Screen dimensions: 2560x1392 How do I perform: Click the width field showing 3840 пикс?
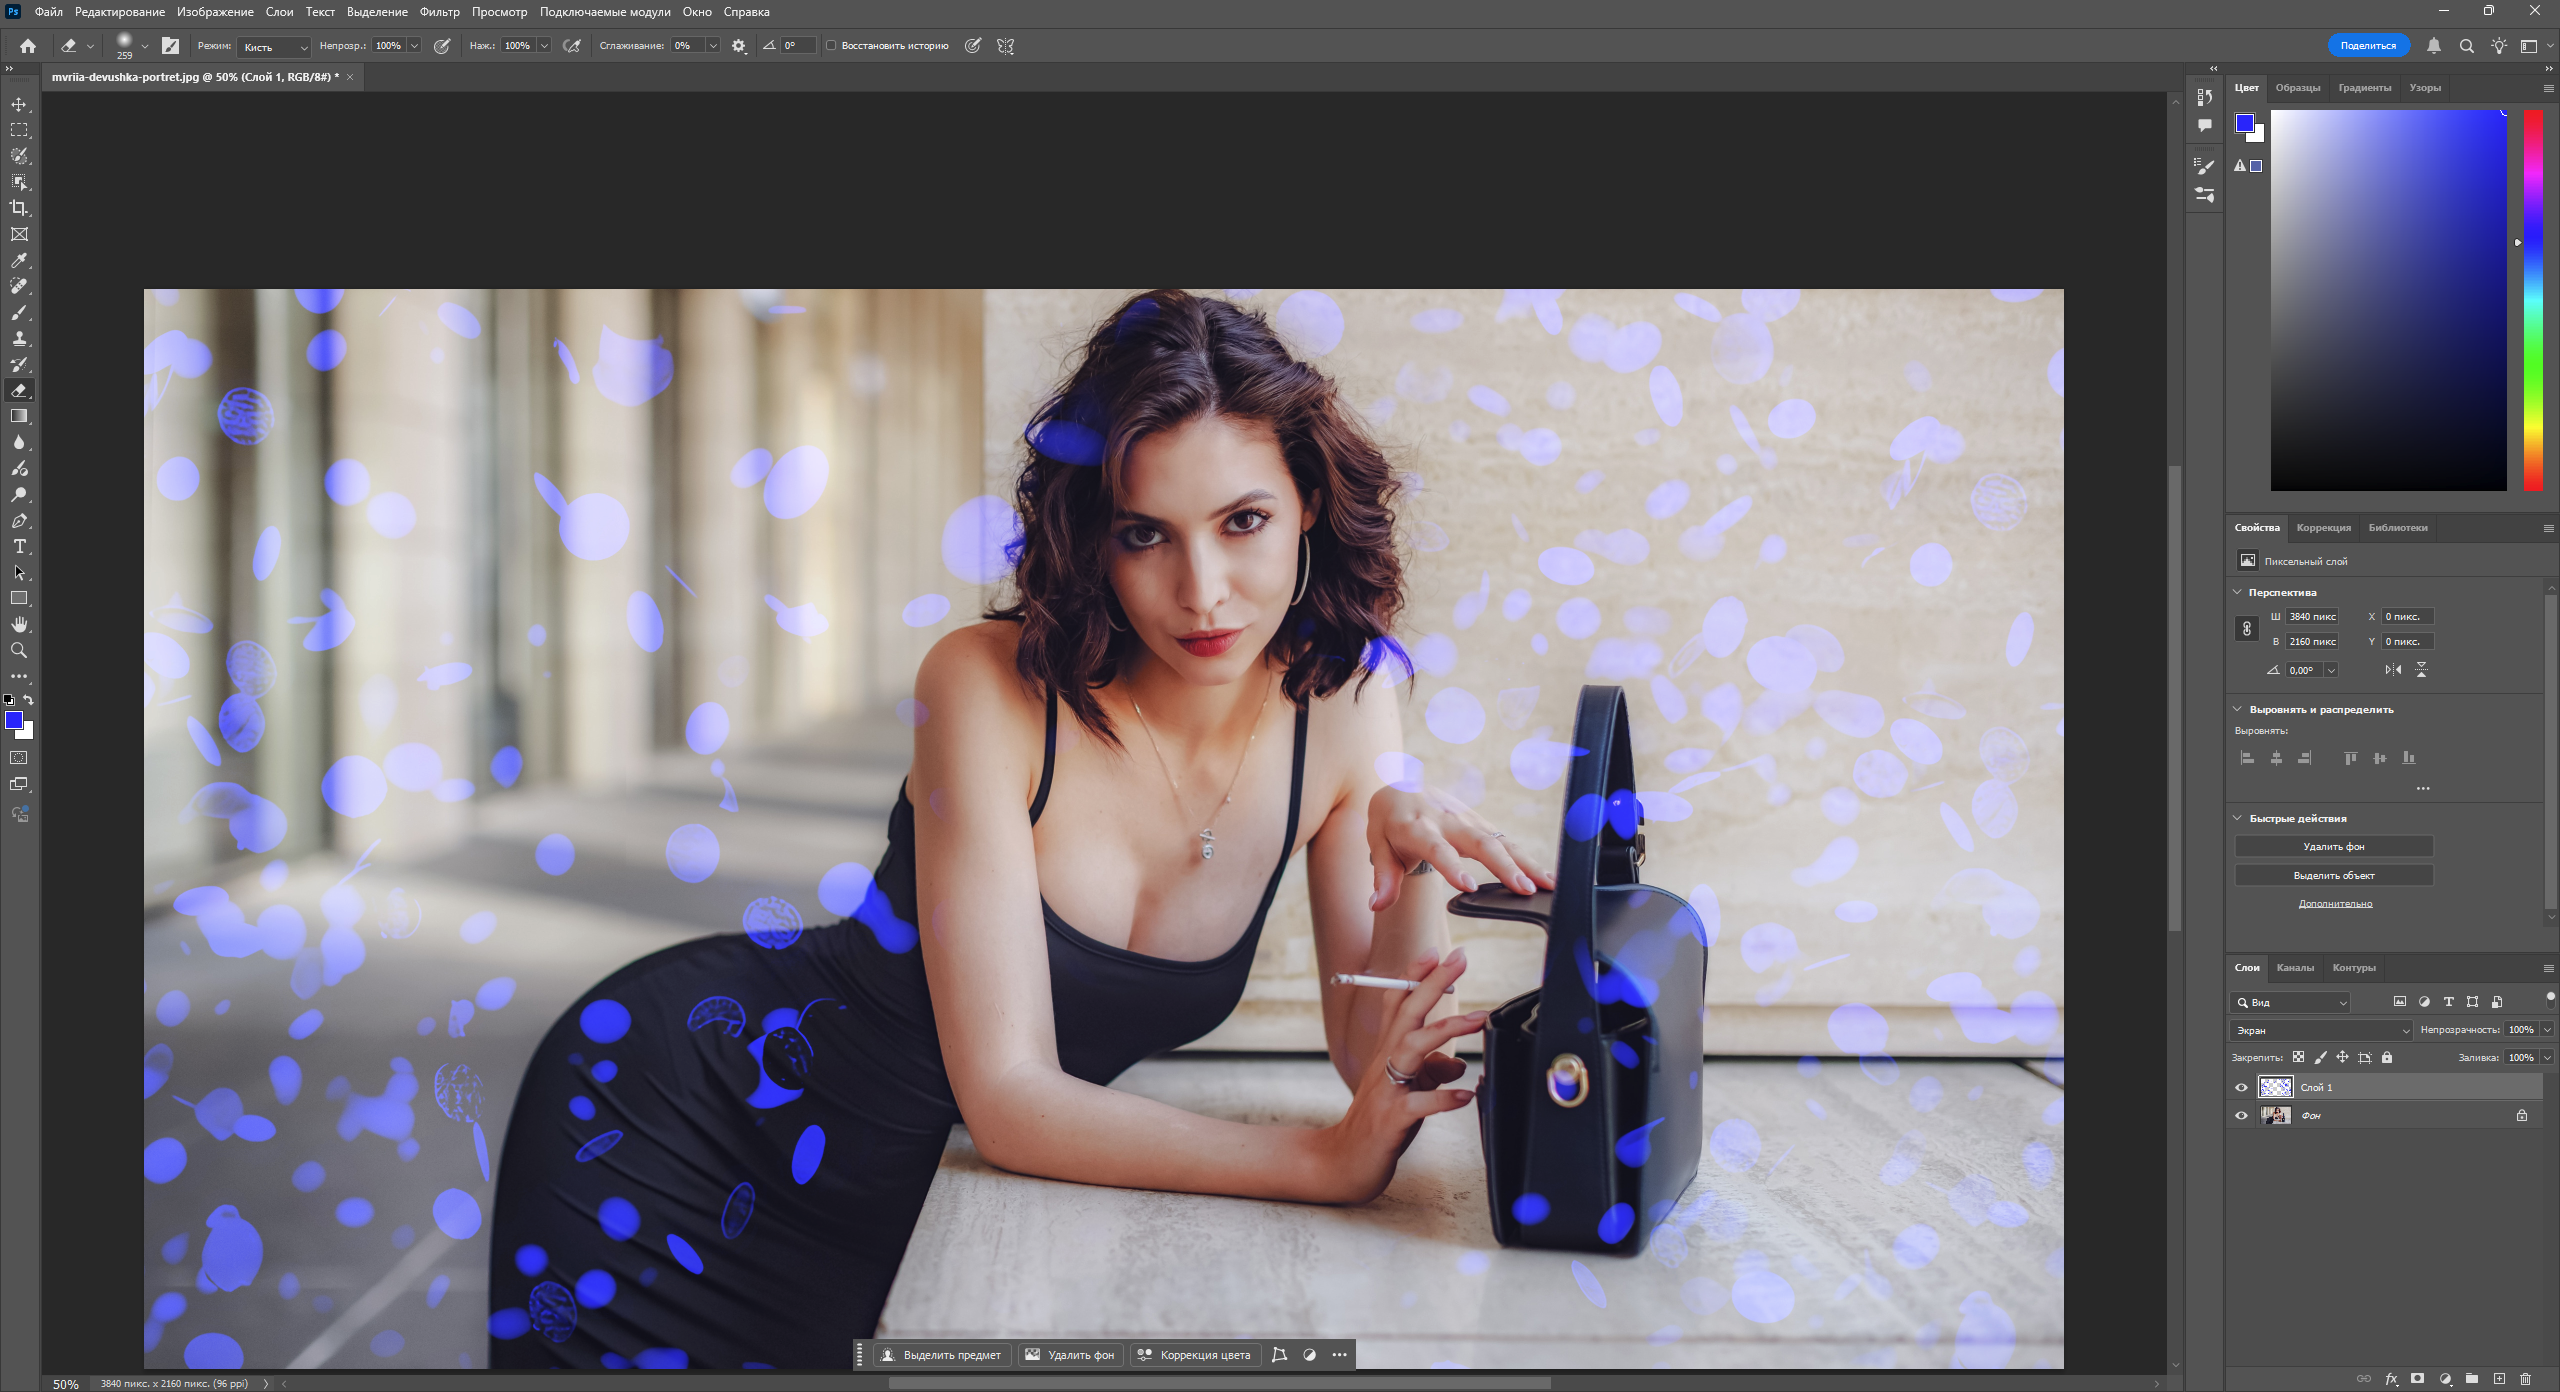click(2312, 616)
